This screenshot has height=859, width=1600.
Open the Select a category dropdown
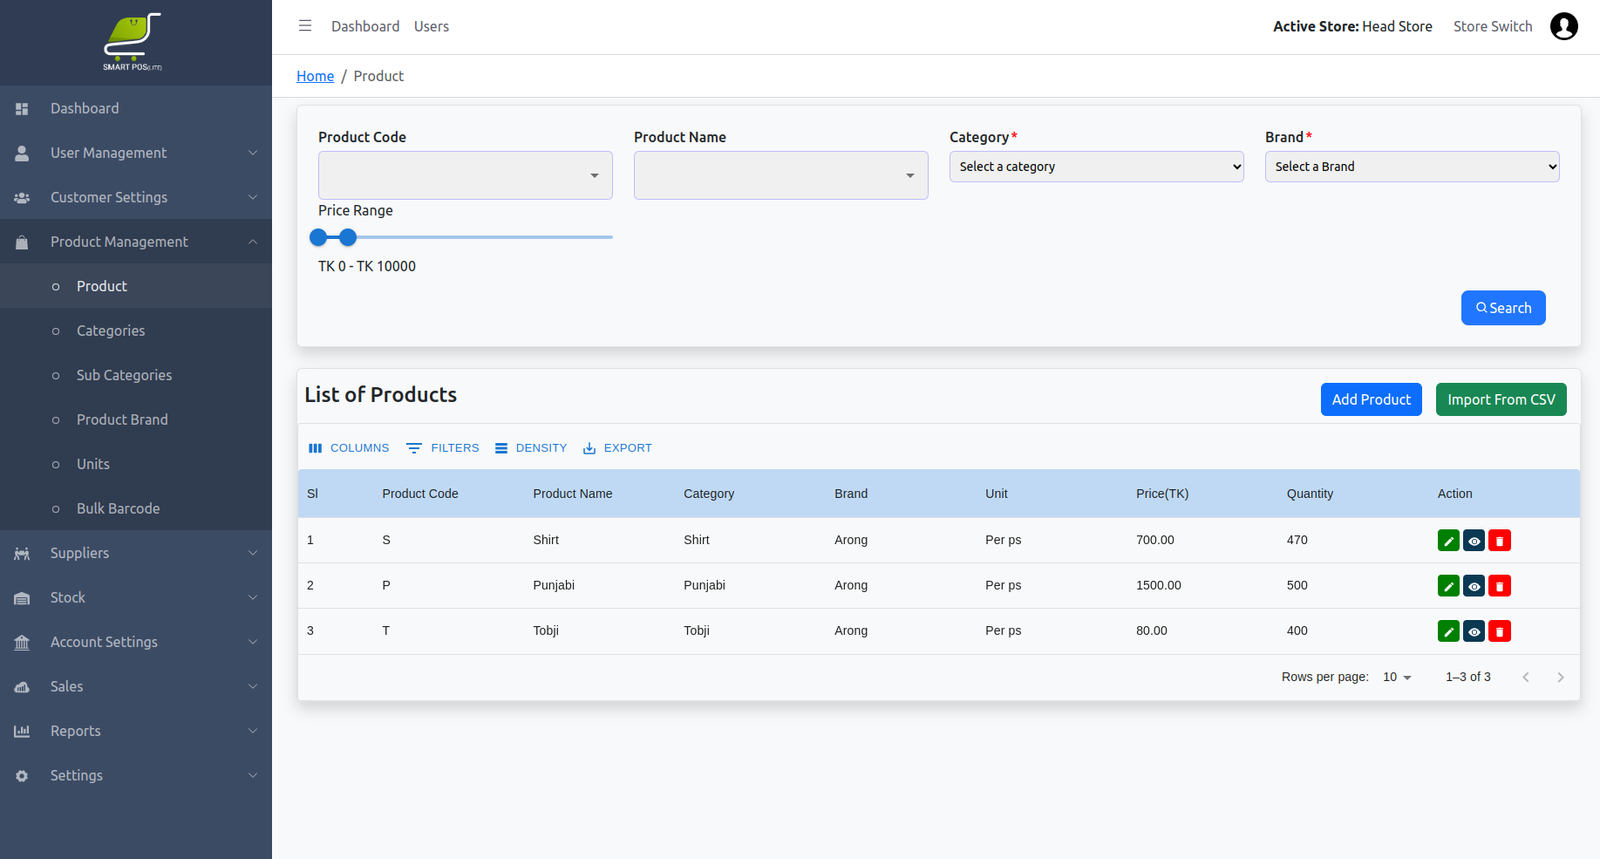click(x=1096, y=167)
